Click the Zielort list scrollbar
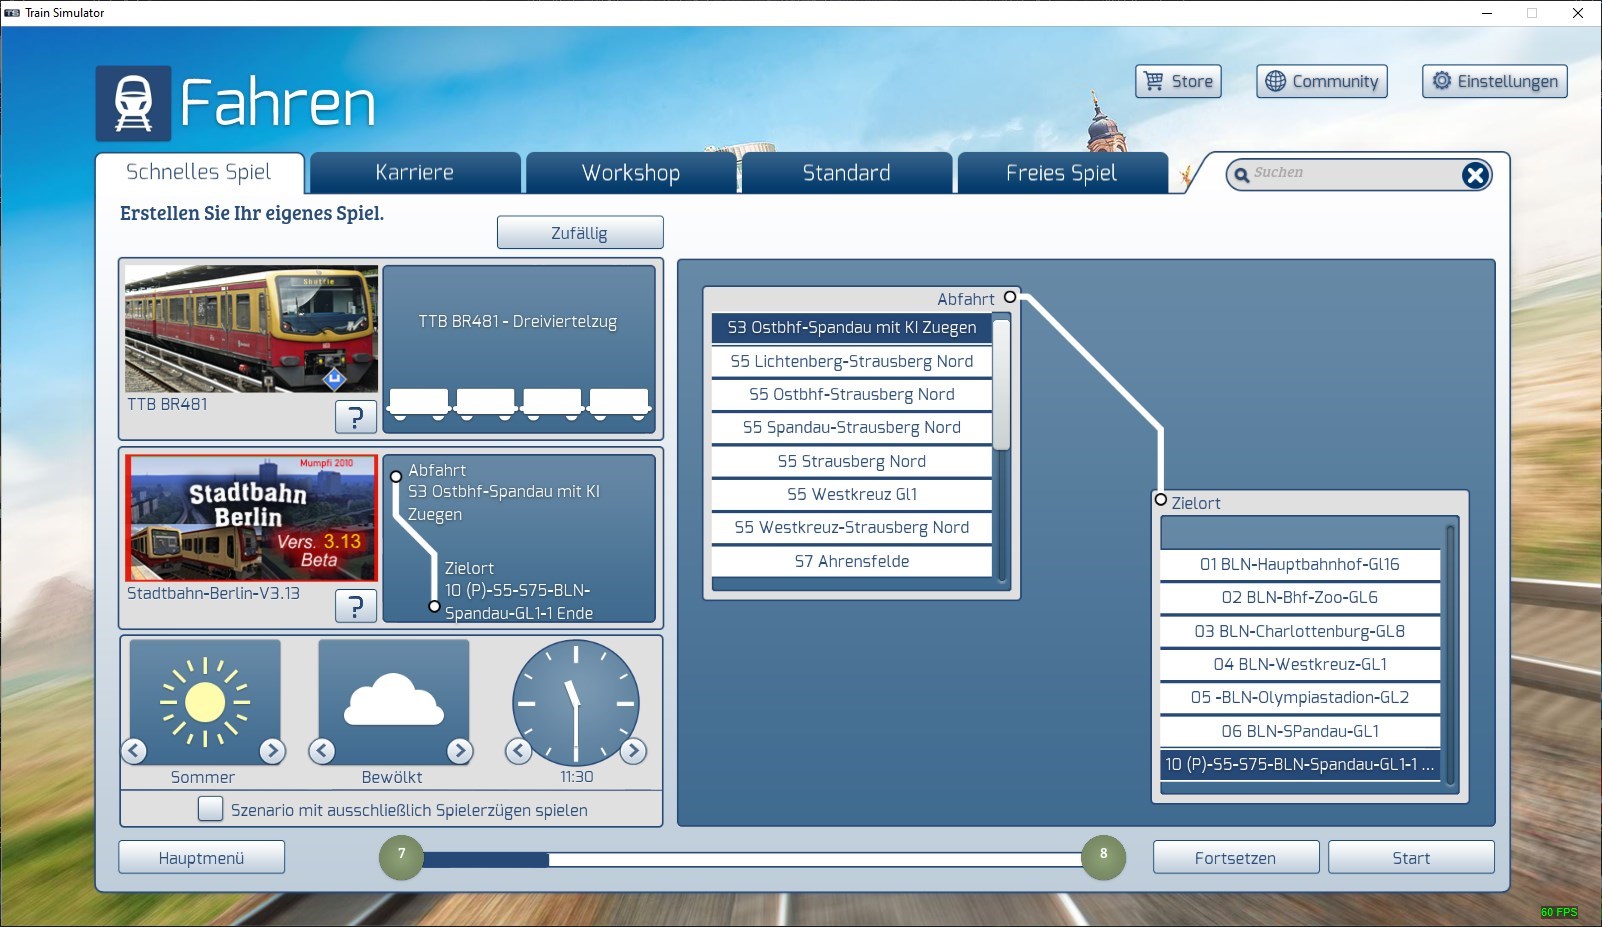Viewport: 1602px width, 927px height. (x=1450, y=656)
